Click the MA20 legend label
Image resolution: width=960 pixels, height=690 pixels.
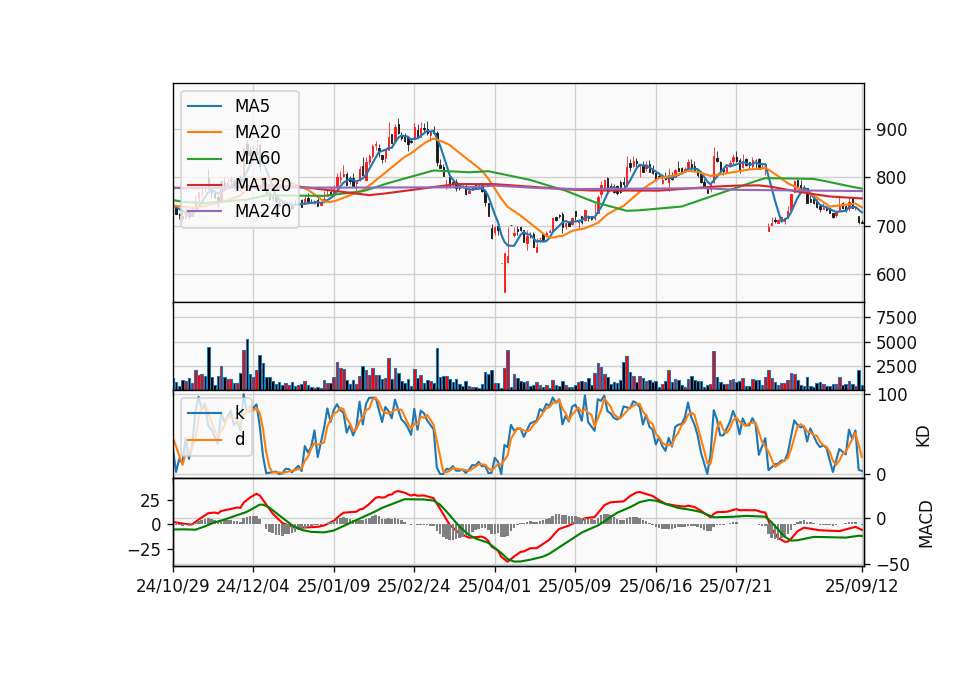tap(257, 132)
